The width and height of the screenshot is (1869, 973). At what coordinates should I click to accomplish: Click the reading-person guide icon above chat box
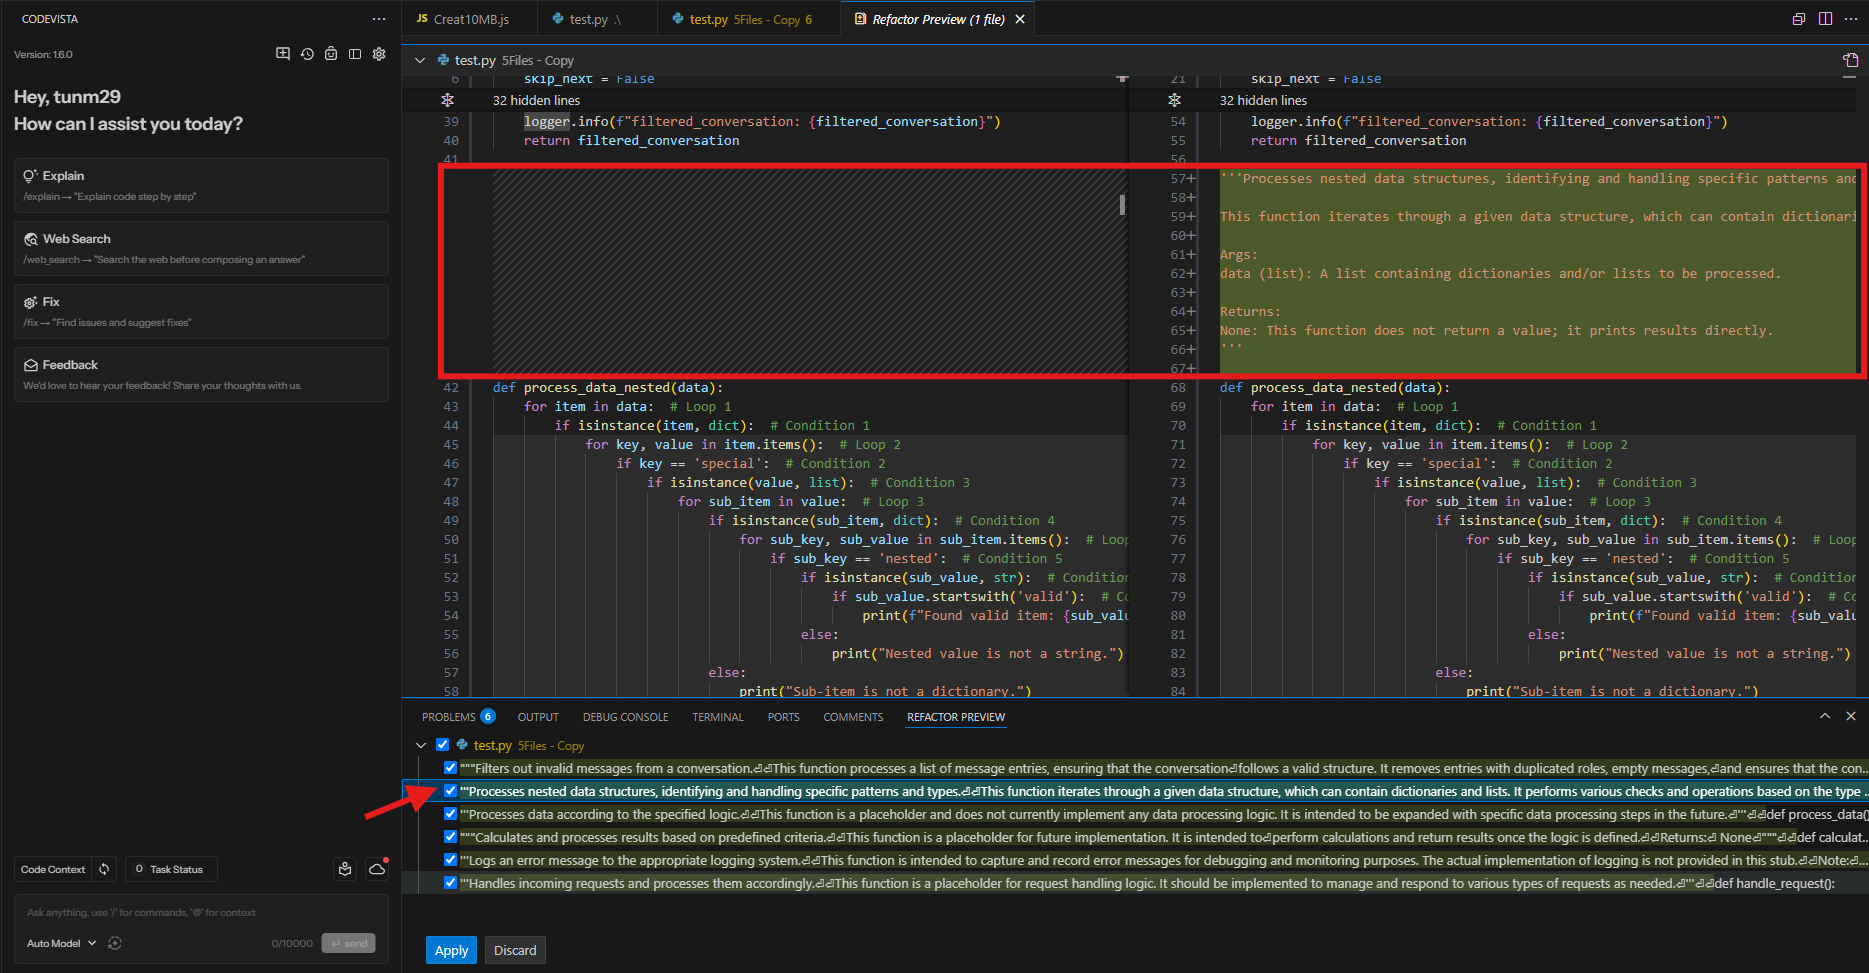[345, 869]
